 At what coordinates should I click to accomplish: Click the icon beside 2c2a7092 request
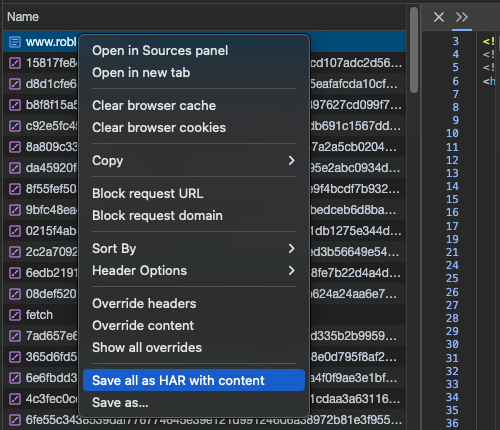(15, 252)
